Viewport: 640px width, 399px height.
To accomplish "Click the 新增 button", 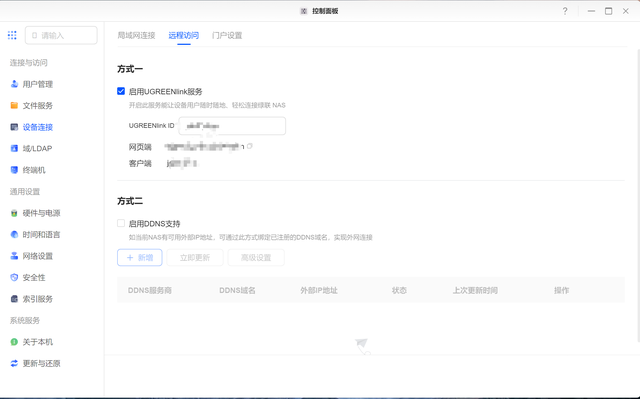I will coord(140,257).
